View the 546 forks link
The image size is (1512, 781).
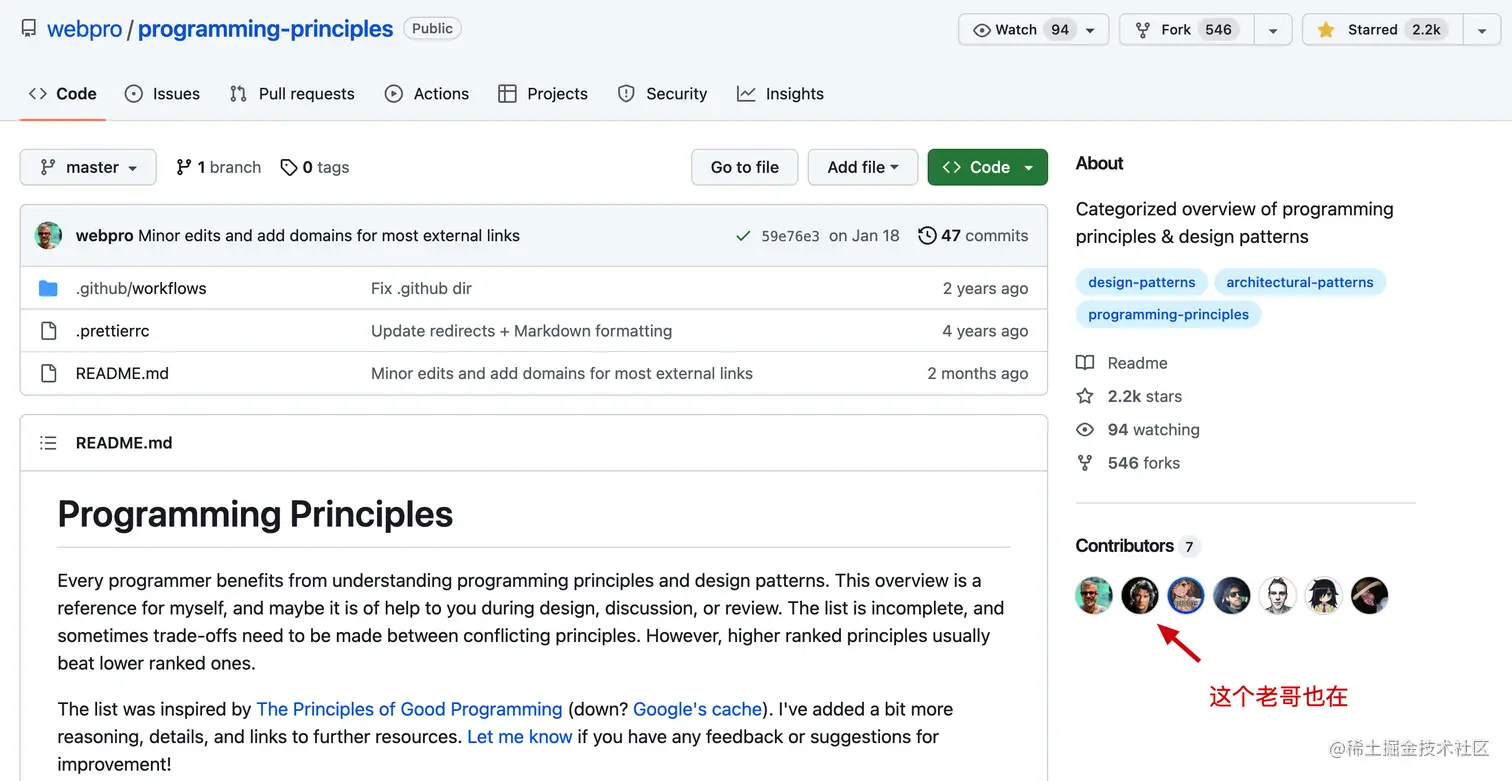[x=1128, y=463]
